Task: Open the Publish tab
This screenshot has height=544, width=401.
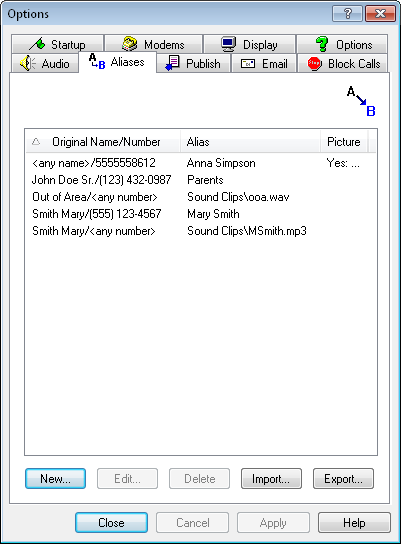Action: coord(193,63)
